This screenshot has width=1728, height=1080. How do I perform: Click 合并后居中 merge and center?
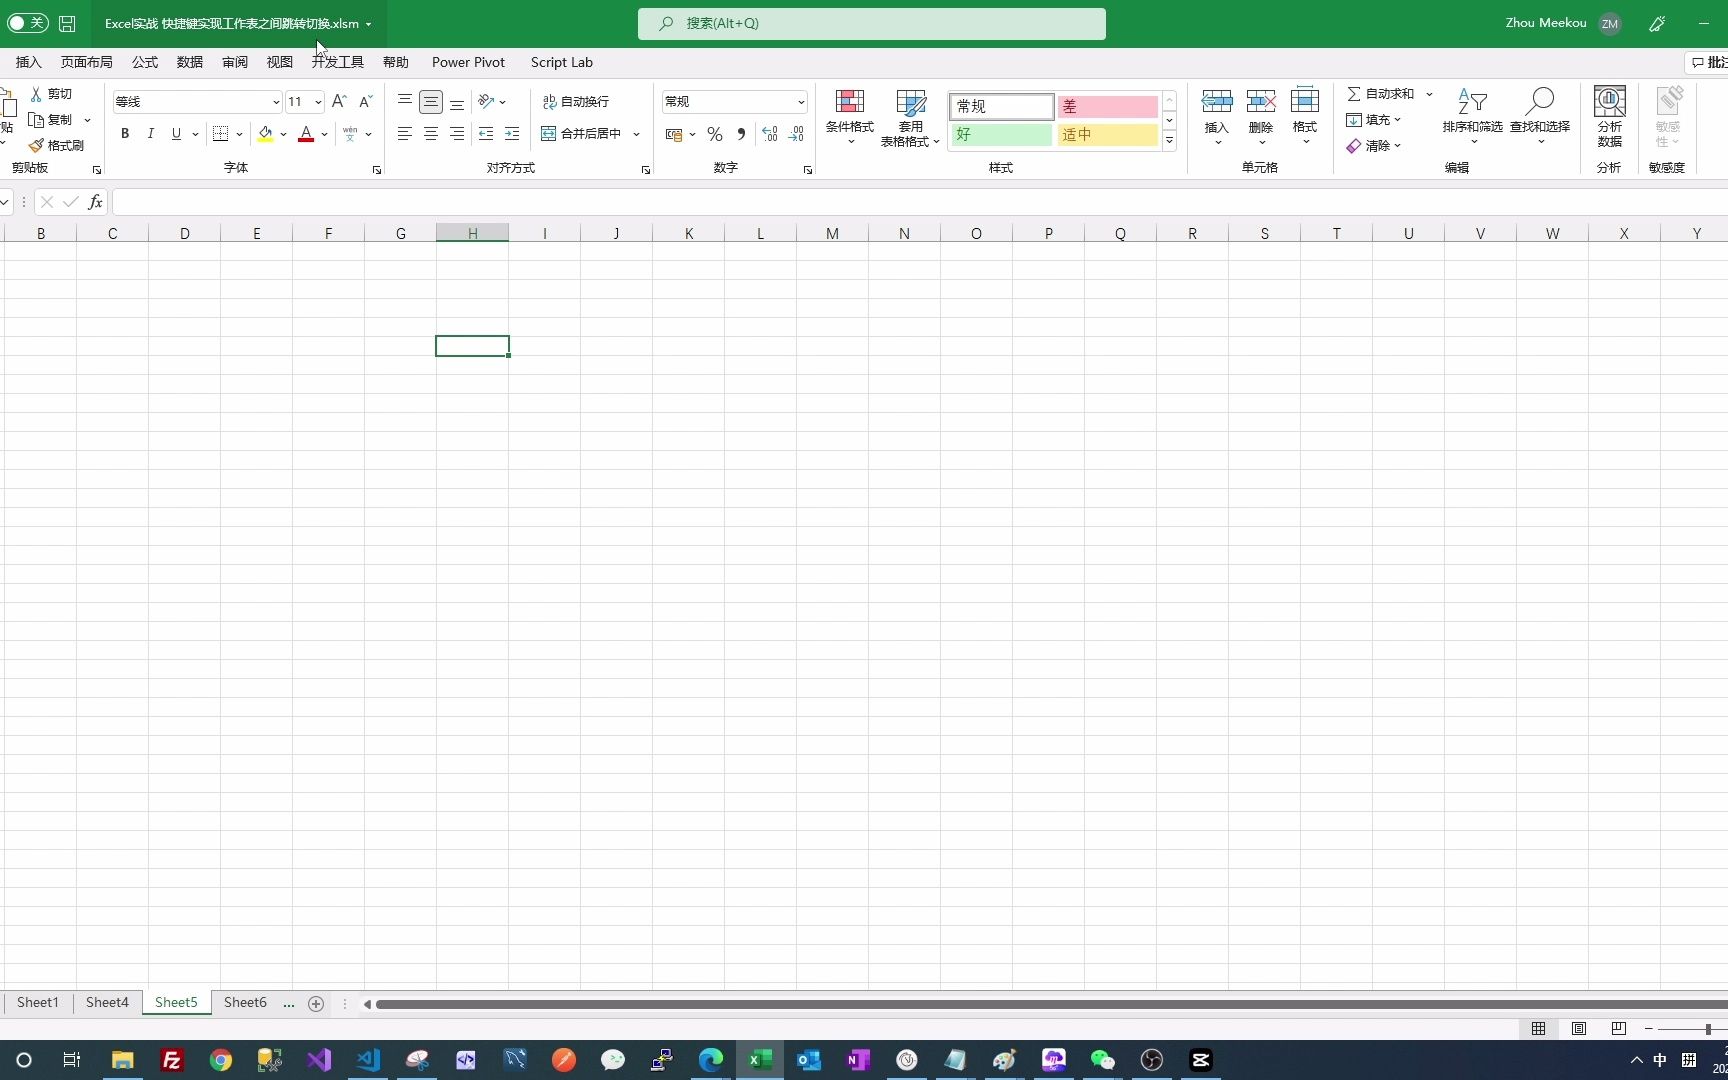click(x=581, y=134)
